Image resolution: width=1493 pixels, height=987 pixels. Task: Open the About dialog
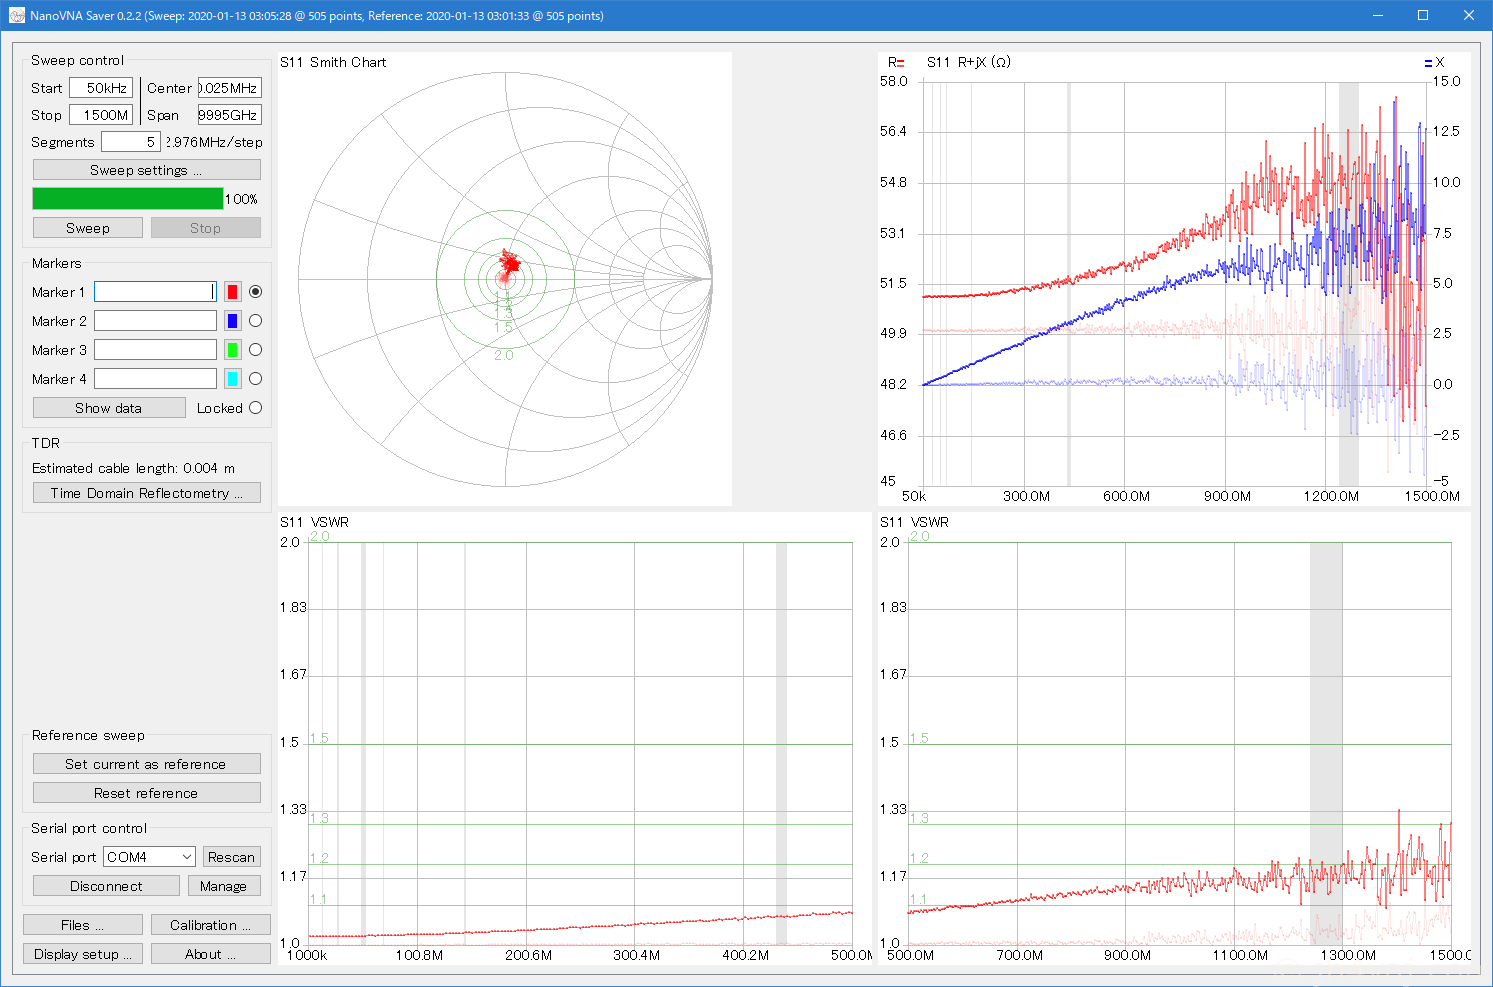pyautogui.click(x=211, y=954)
